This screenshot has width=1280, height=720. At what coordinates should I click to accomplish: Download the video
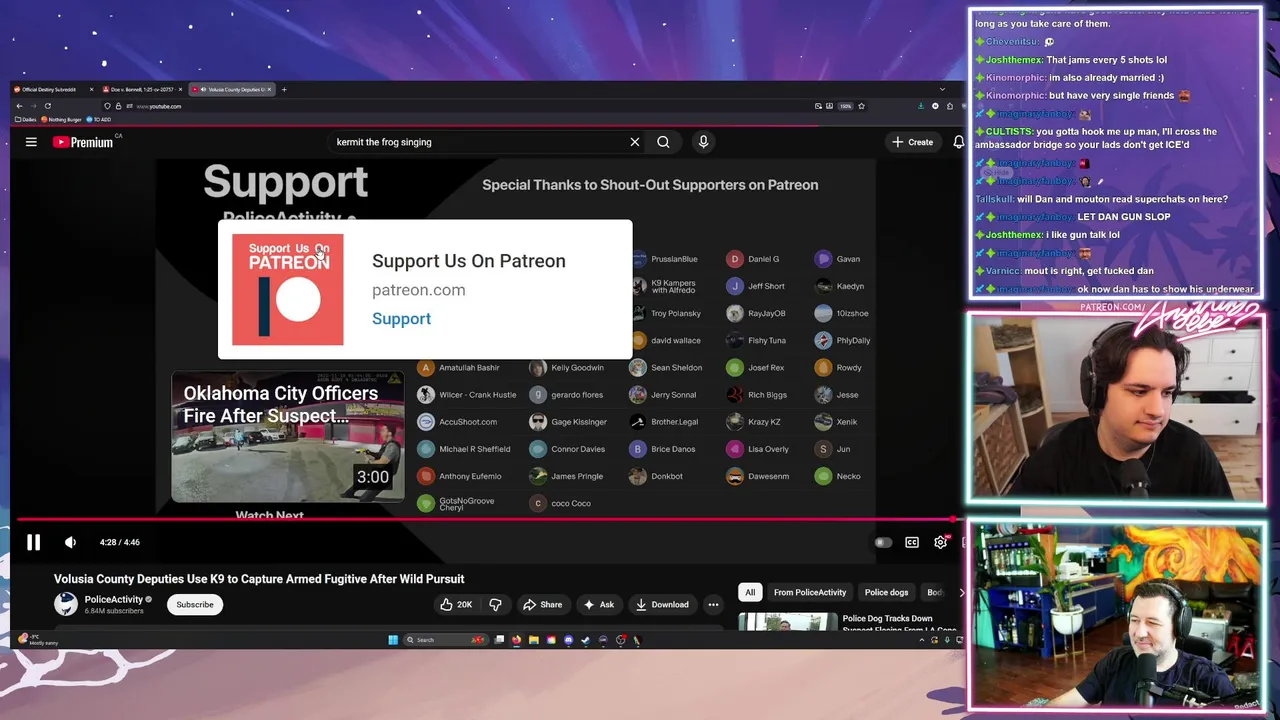coord(662,604)
